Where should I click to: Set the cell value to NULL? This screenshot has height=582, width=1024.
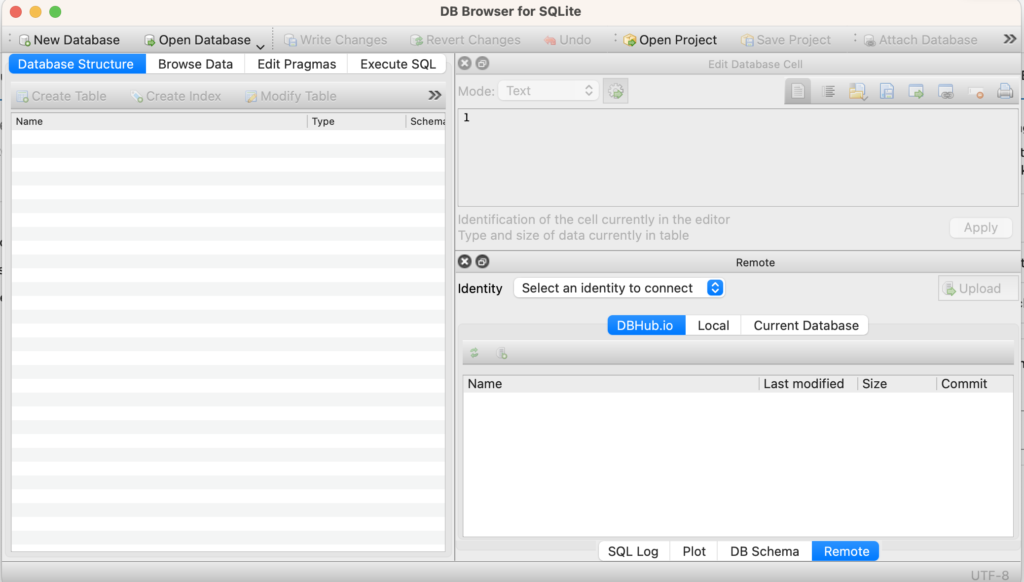(977, 91)
